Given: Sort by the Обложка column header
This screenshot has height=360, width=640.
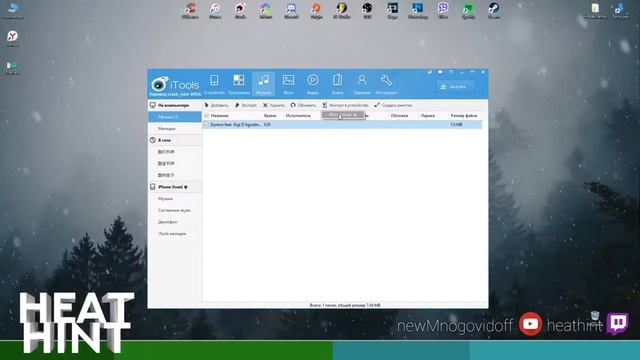Looking at the screenshot, I should click(399, 116).
